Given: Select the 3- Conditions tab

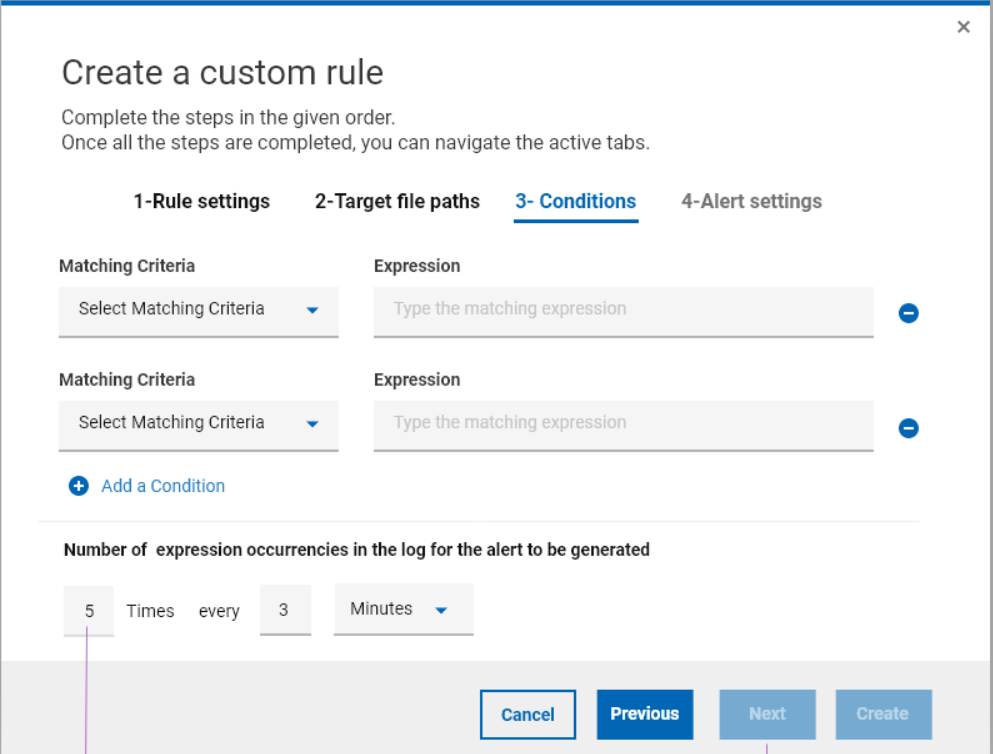Looking at the screenshot, I should [x=575, y=201].
